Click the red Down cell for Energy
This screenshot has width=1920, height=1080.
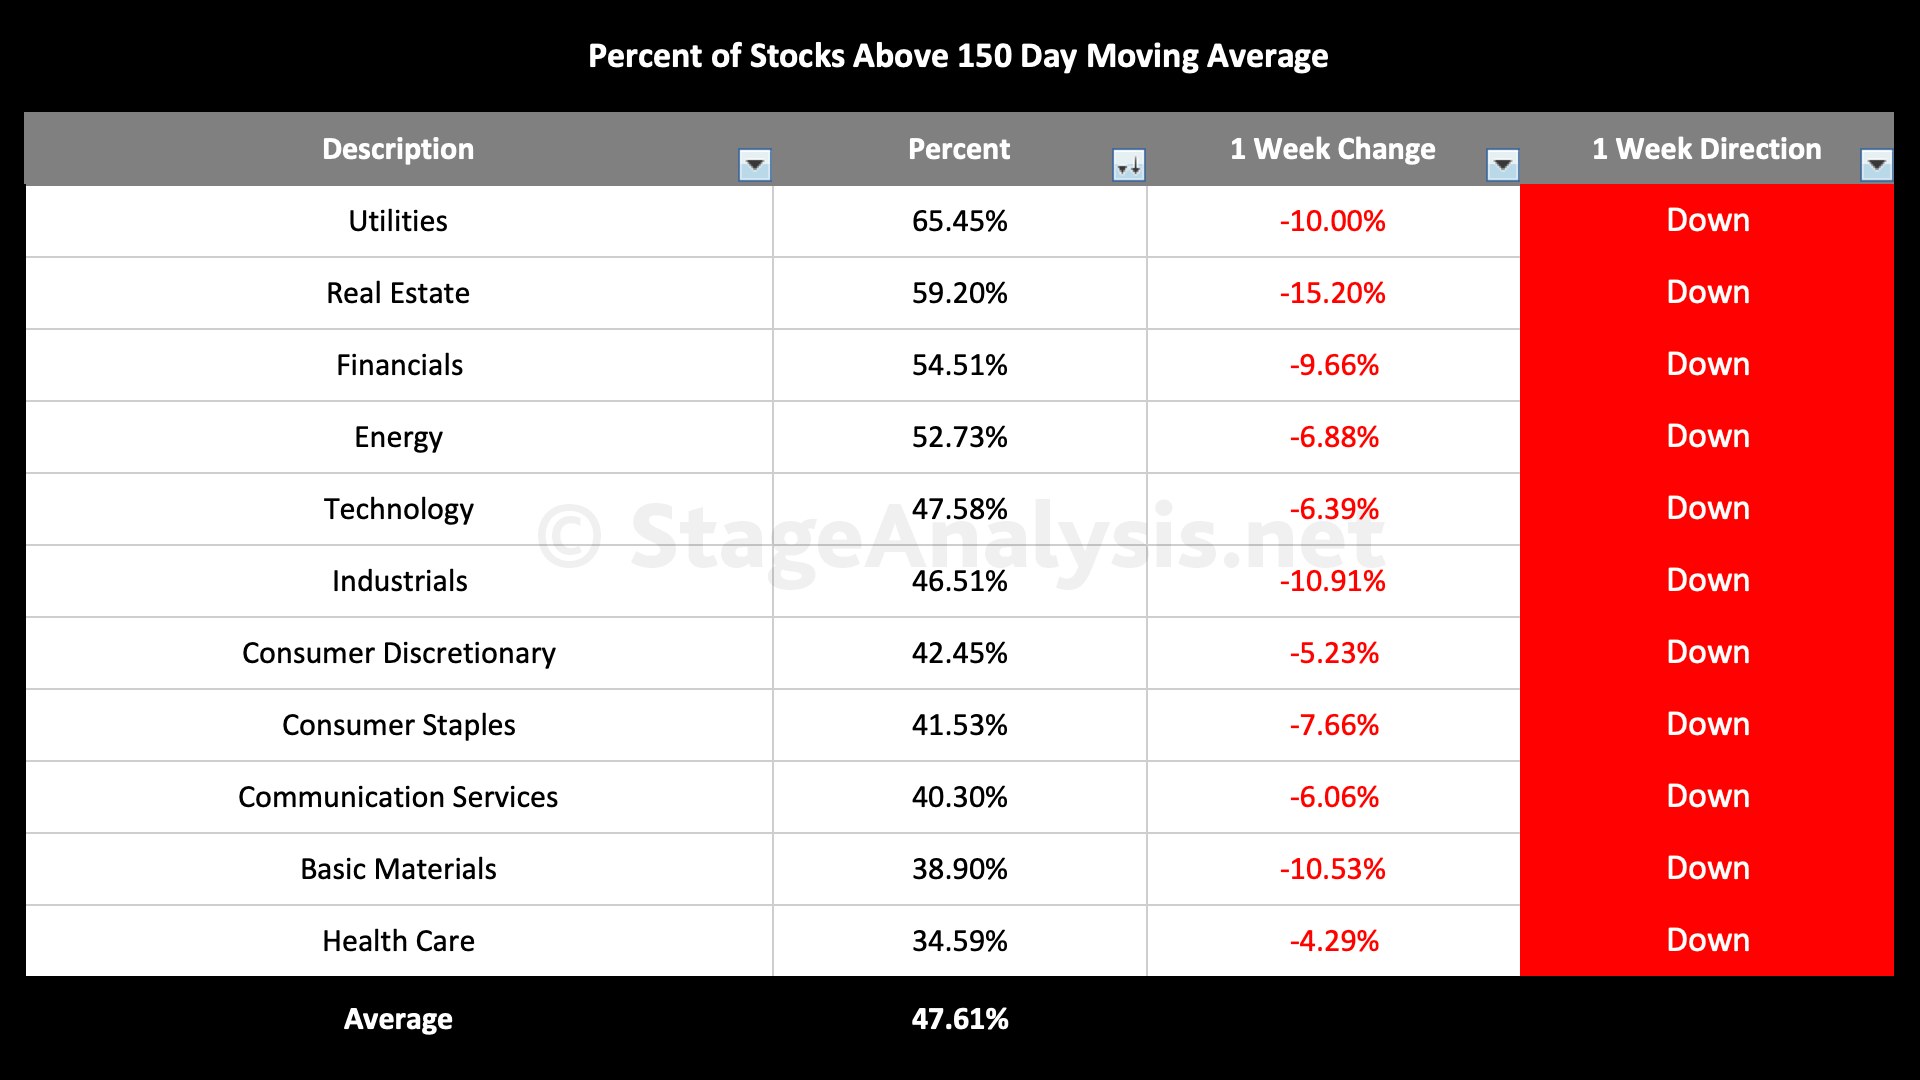[1707, 437]
